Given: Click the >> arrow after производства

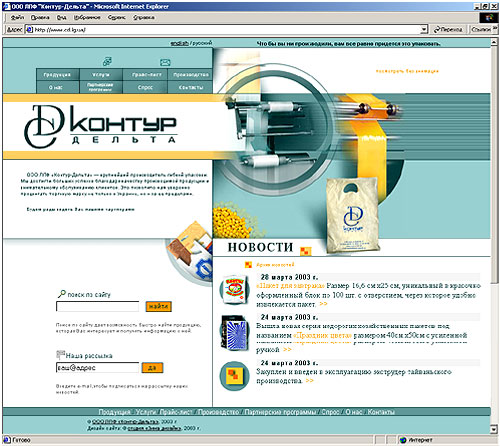Looking at the screenshot, I should (x=309, y=380).
